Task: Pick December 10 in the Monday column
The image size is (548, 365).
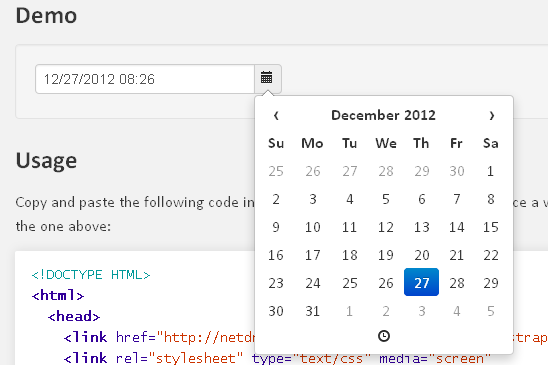Action: click(x=312, y=227)
